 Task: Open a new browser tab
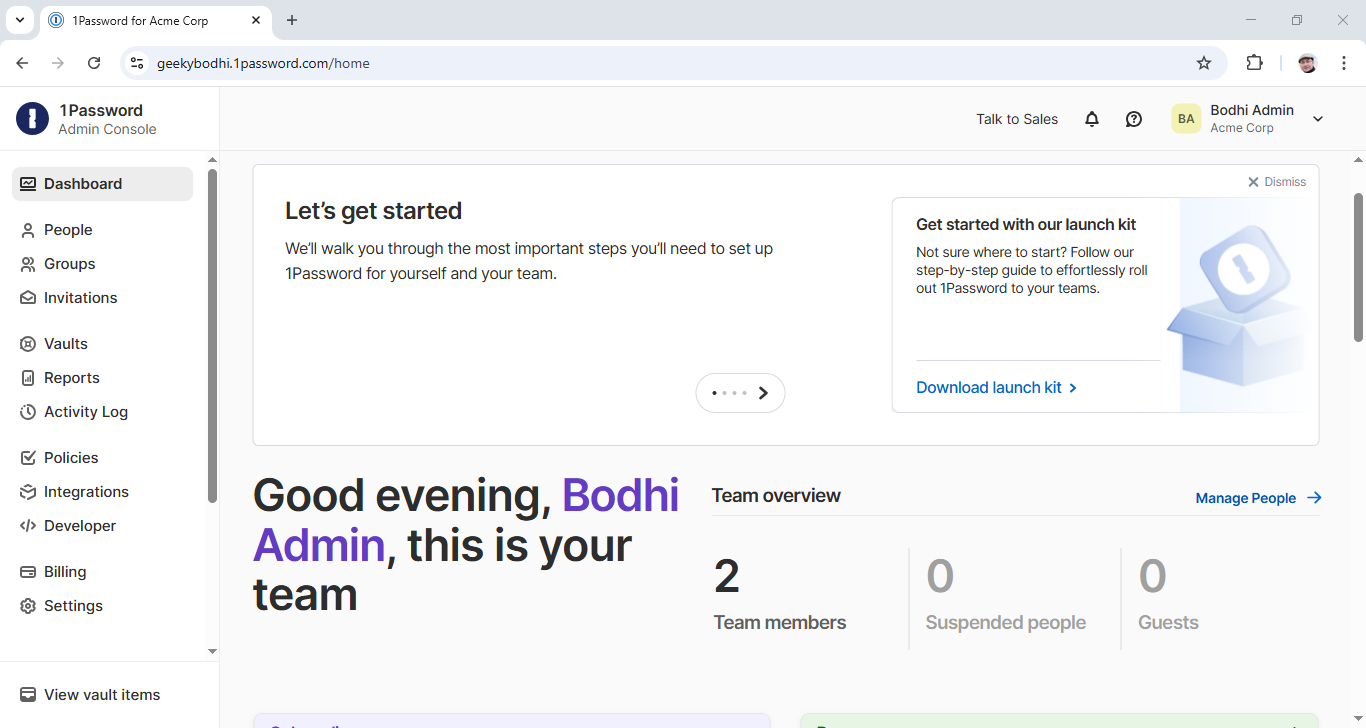point(292,20)
